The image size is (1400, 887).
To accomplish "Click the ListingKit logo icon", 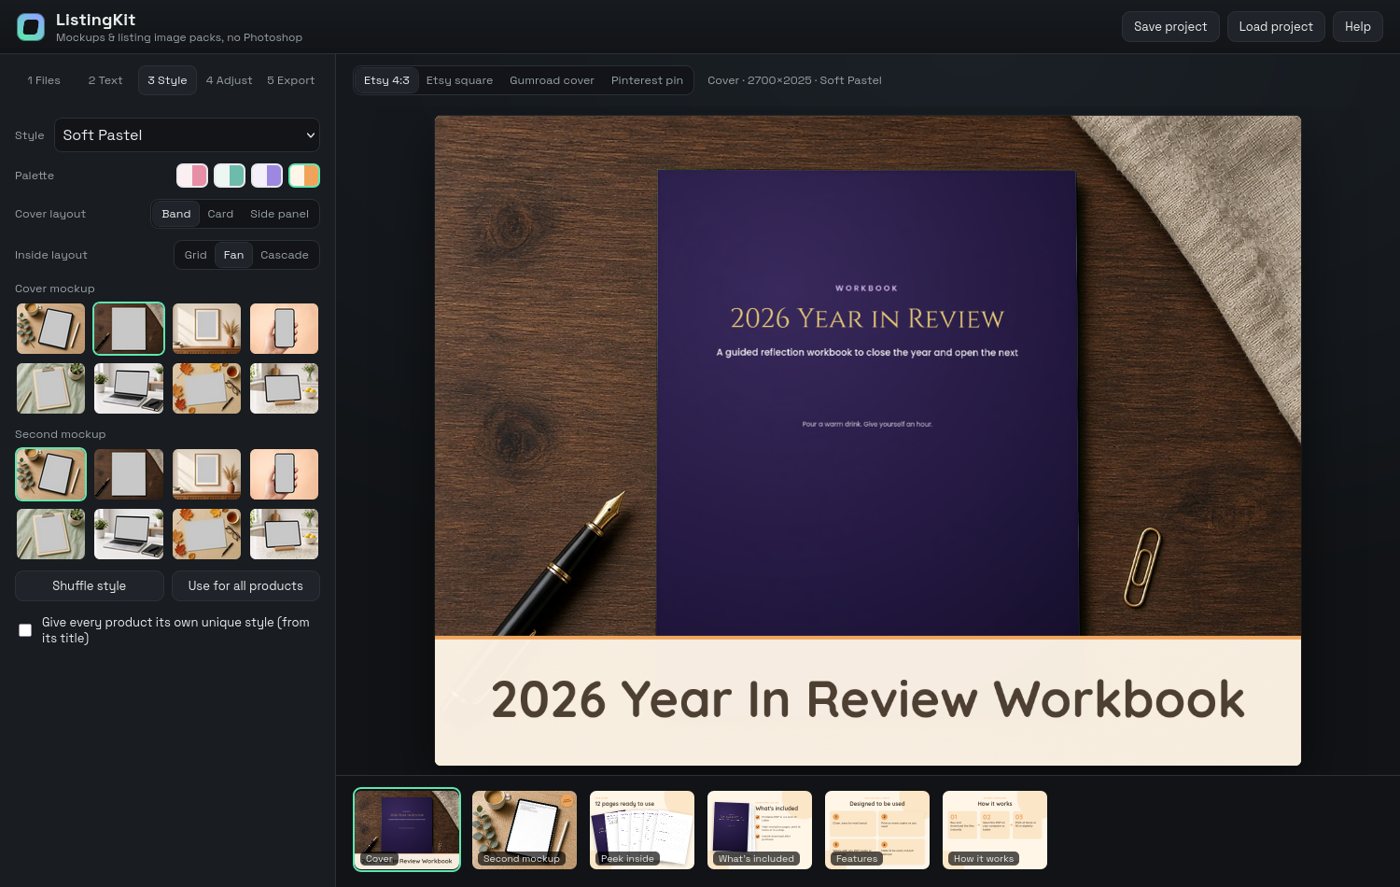I will 31,27.
